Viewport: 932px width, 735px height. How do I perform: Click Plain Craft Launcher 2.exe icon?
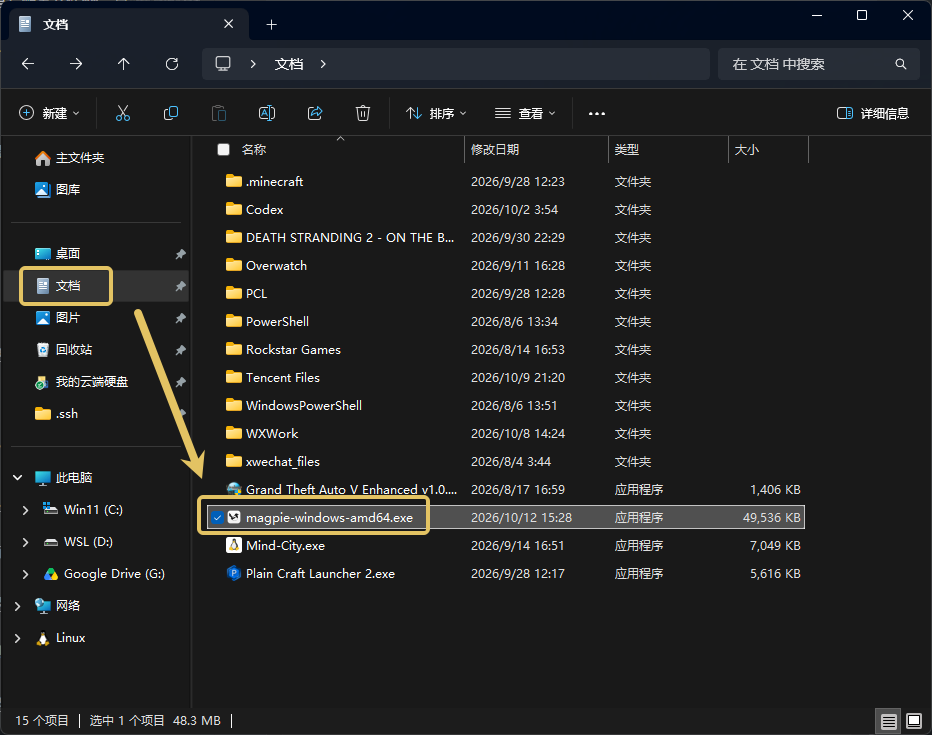coord(234,573)
